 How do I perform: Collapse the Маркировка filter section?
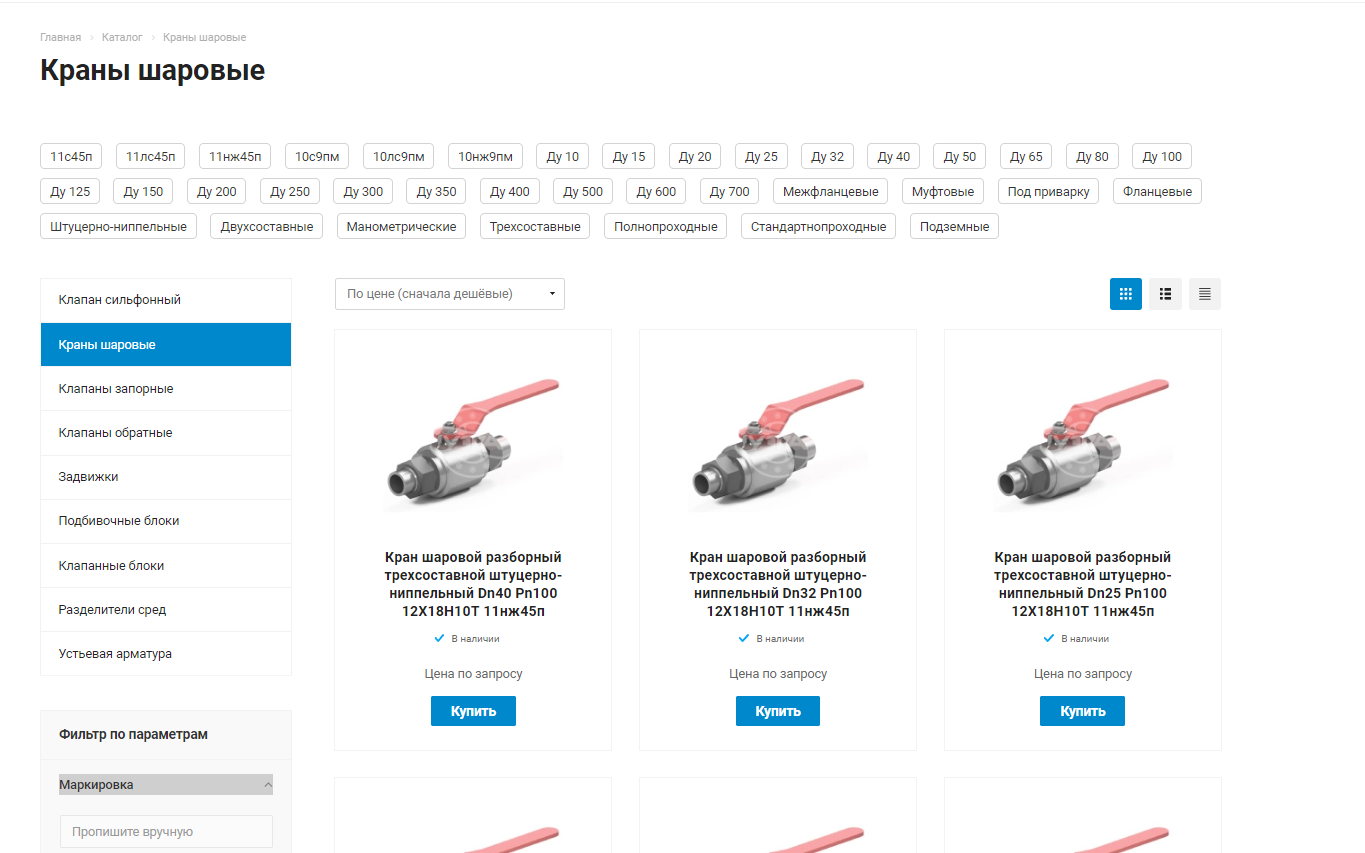166,785
